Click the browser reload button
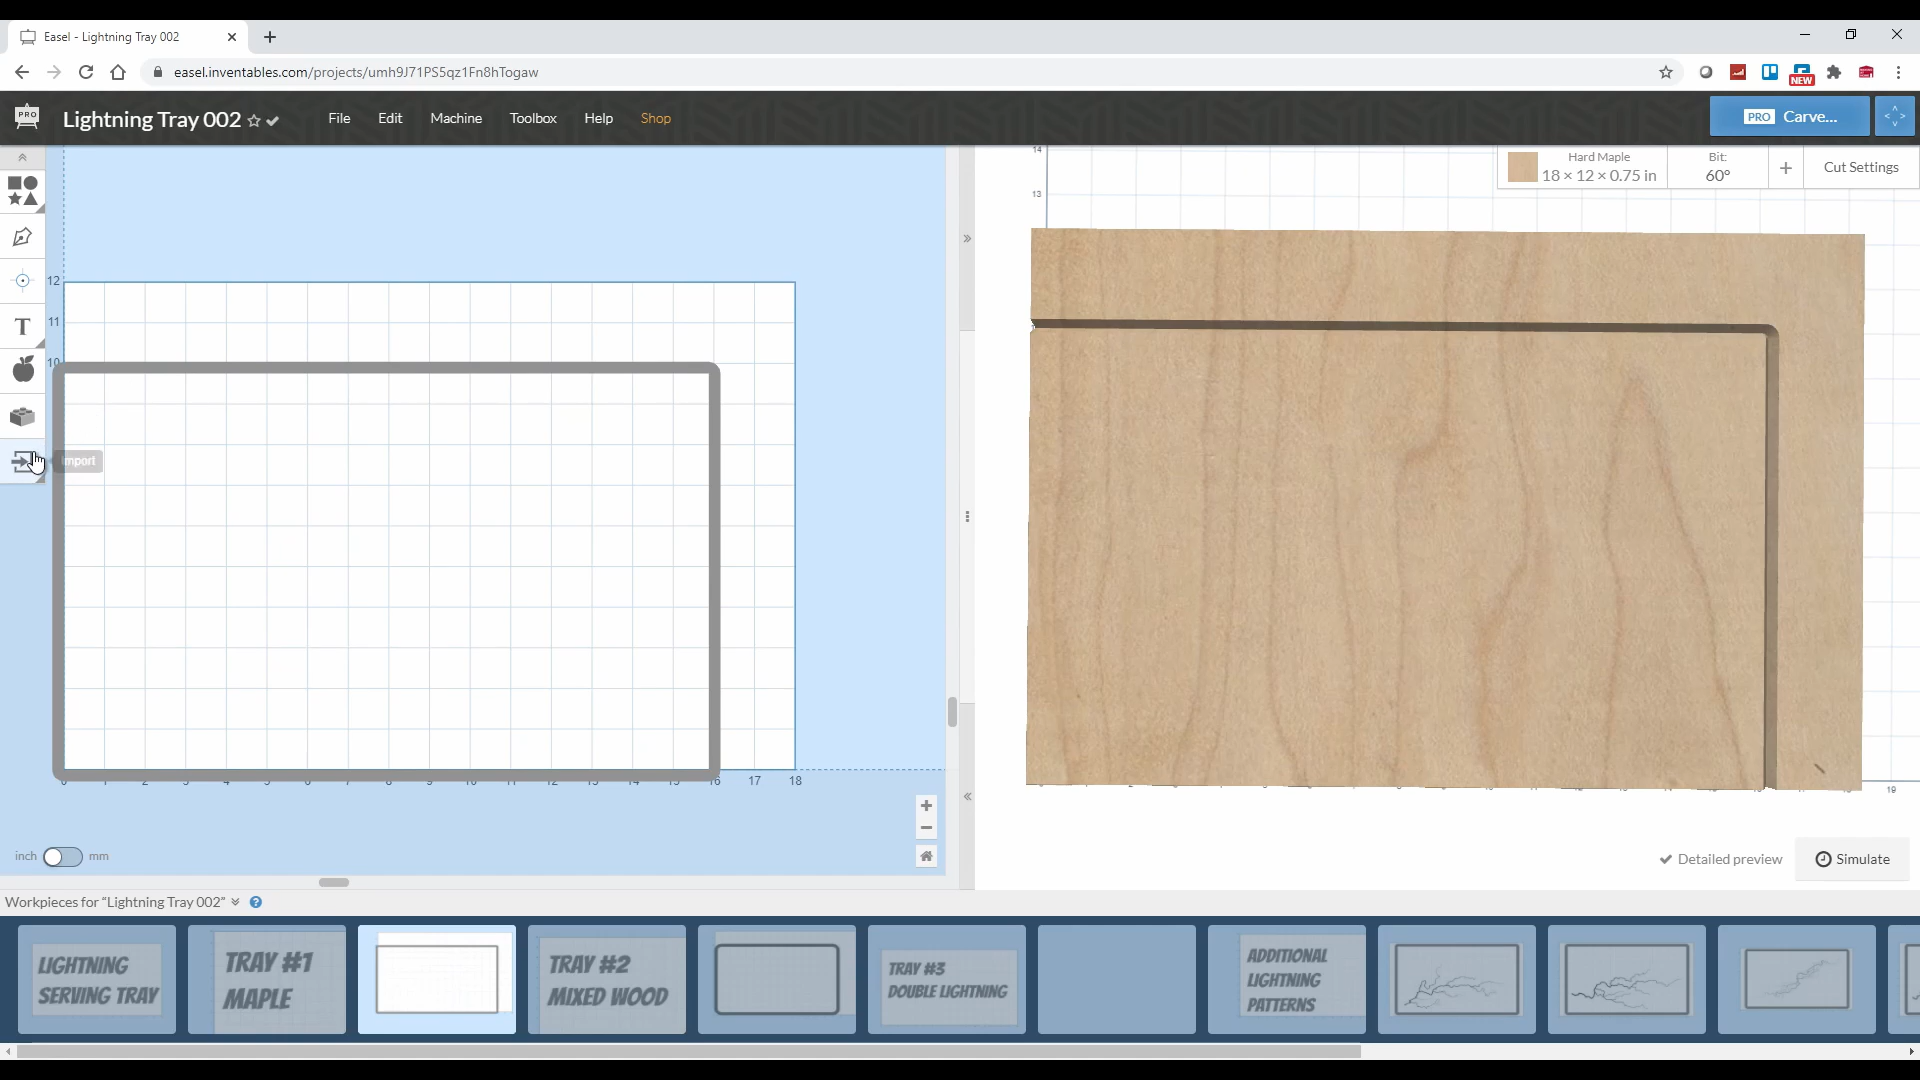The image size is (1920, 1080). [x=86, y=72]
